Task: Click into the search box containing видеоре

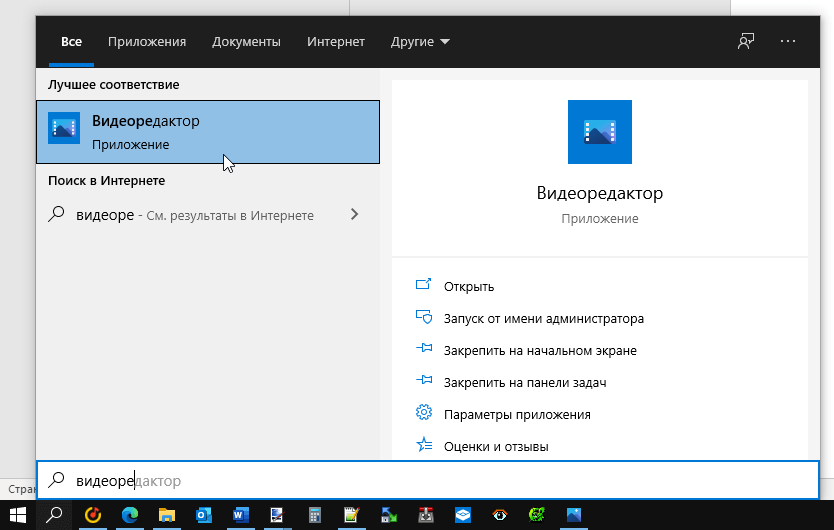Action: 428,480
